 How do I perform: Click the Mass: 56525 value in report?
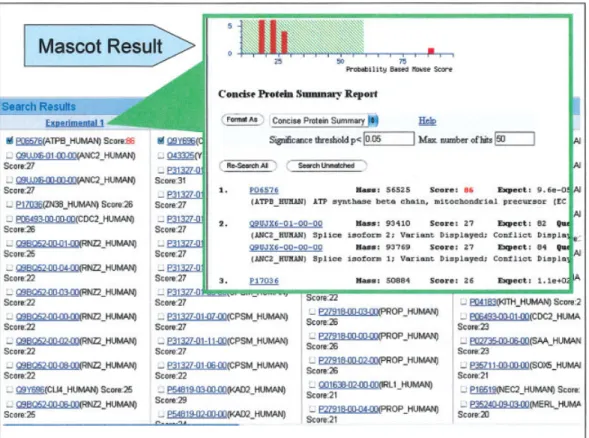[x=399, y=190]
